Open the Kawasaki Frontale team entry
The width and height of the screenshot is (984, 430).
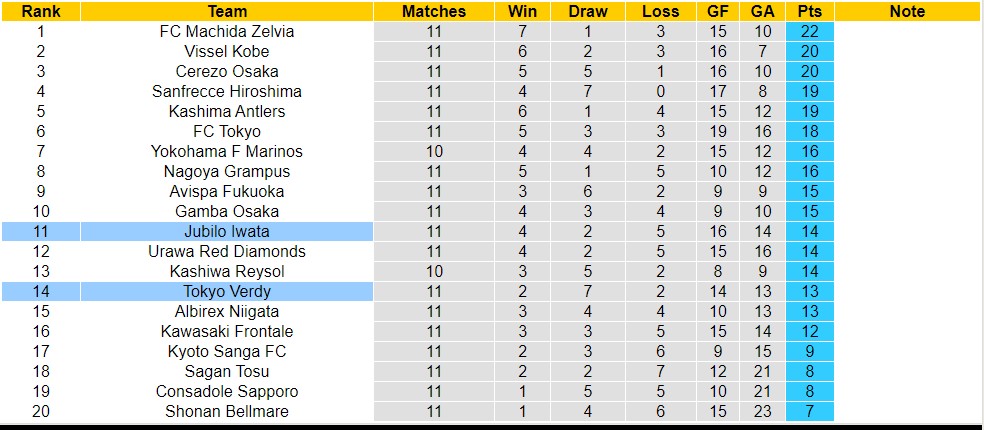pyautogui.click(x=227, y=331)
